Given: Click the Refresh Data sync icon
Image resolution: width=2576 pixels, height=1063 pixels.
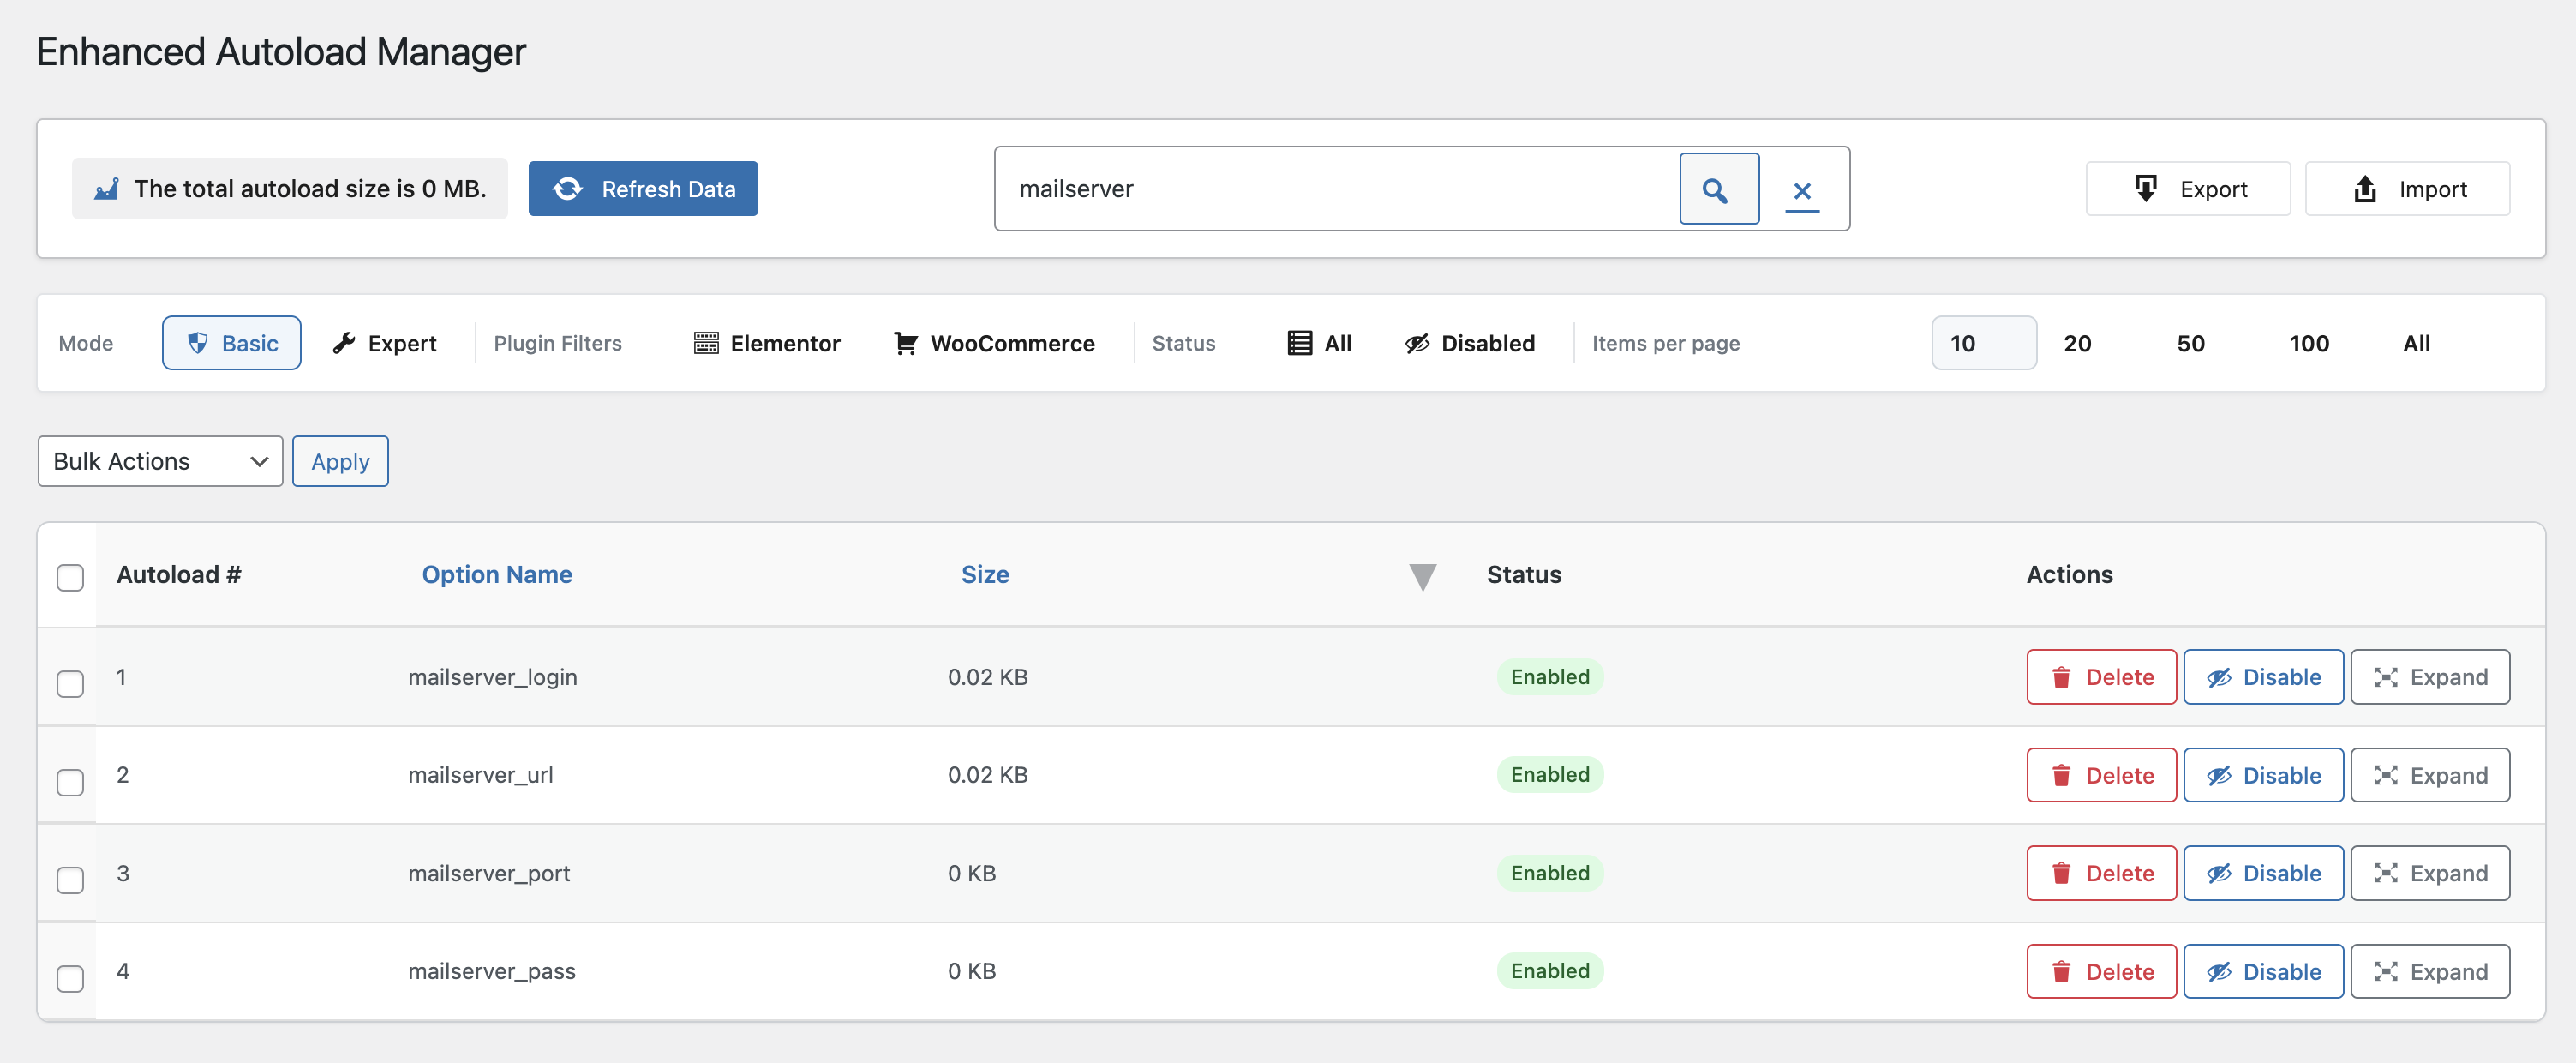Looking at the screenshot, I should [x=568, y=189].
